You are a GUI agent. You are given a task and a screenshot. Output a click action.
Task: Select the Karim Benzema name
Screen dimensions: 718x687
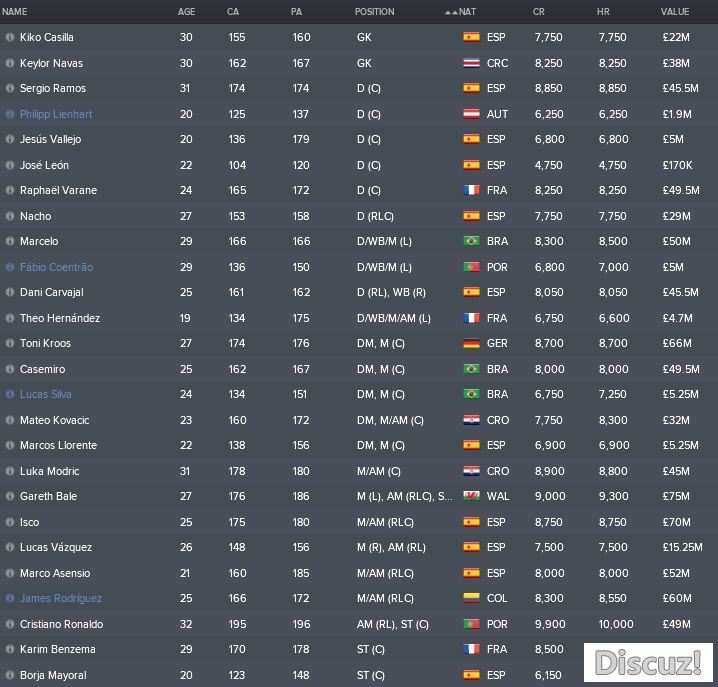58,649
